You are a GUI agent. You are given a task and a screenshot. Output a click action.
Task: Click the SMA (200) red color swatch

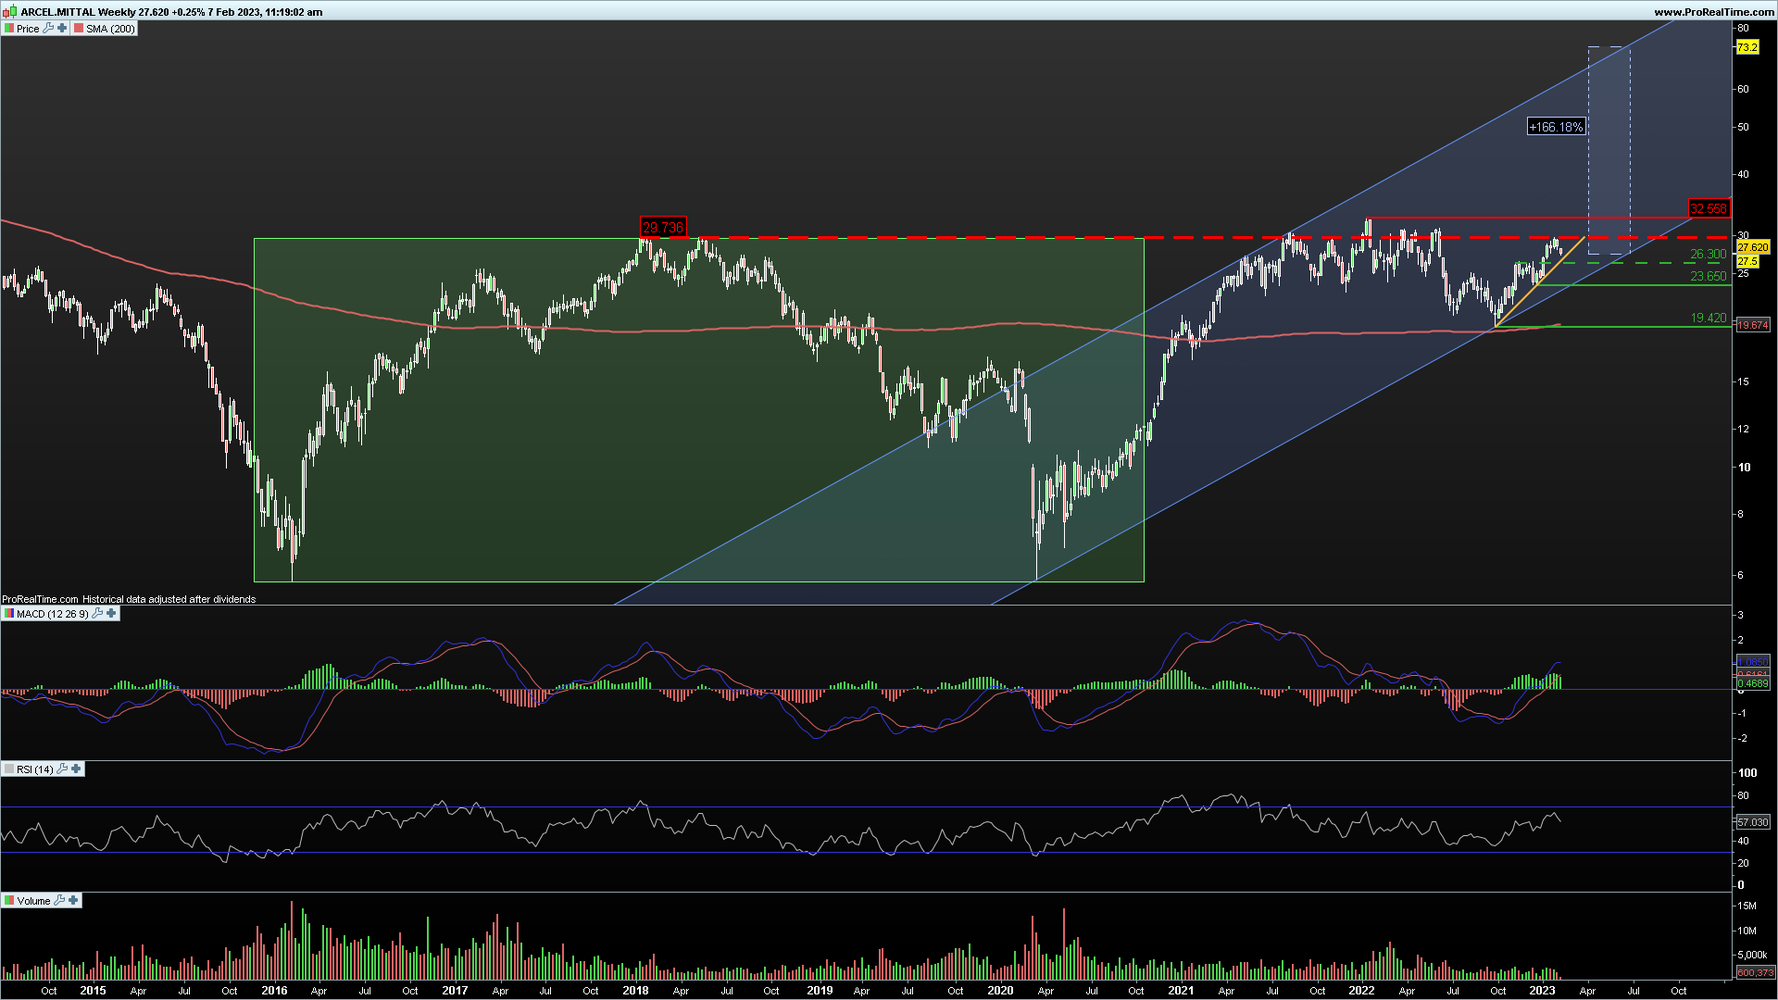coord(79,28)
